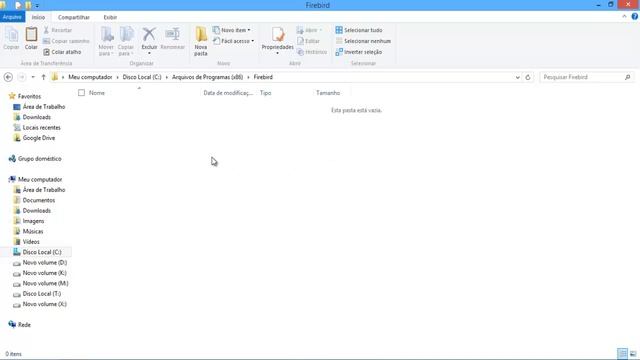This screenshot has width=640, height=360.
Task: Open Downloads under Favoritos
Action: point(37,117)
